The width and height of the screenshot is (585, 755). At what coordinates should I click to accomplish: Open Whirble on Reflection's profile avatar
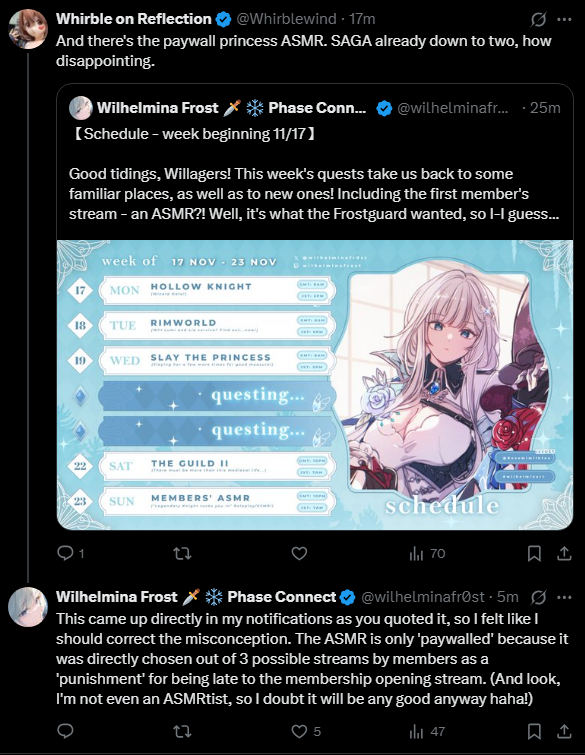point(28,29)
